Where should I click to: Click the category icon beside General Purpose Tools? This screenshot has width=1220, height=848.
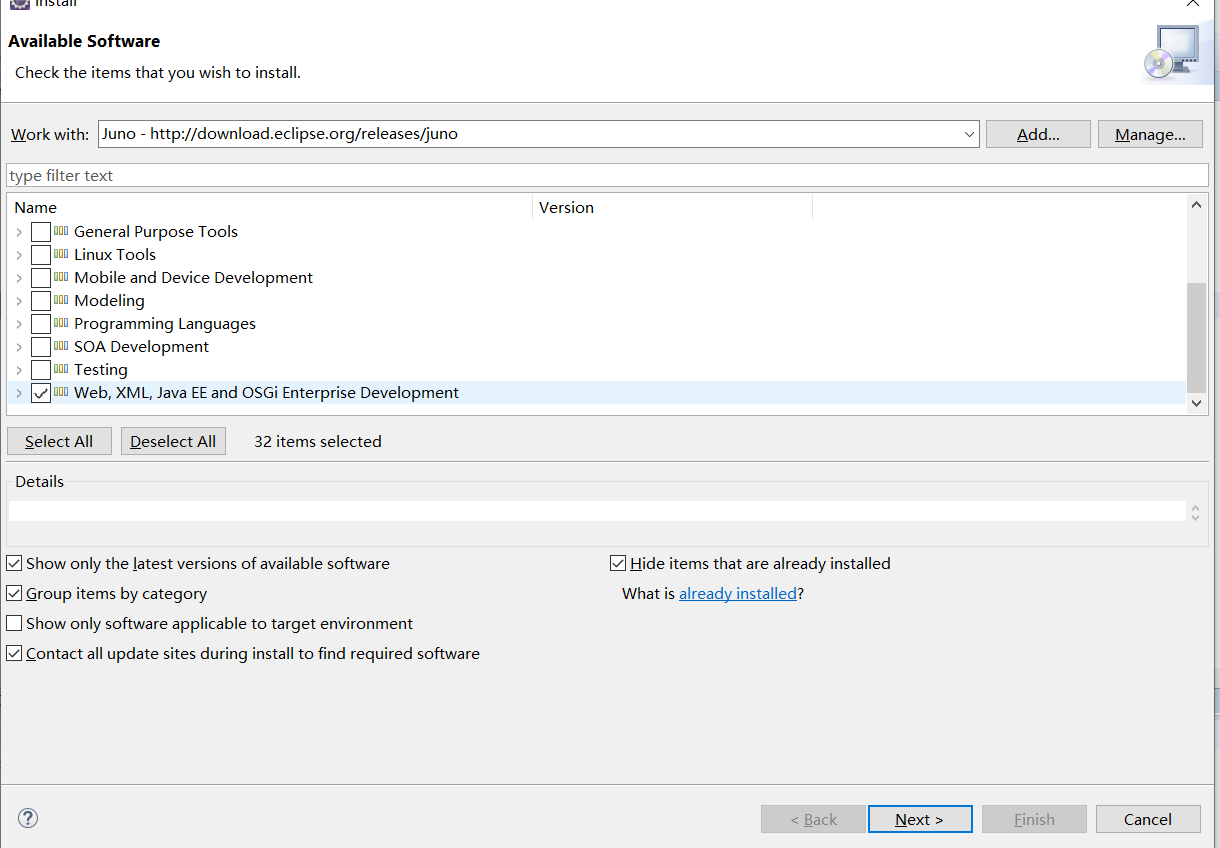tap(59, 231)
